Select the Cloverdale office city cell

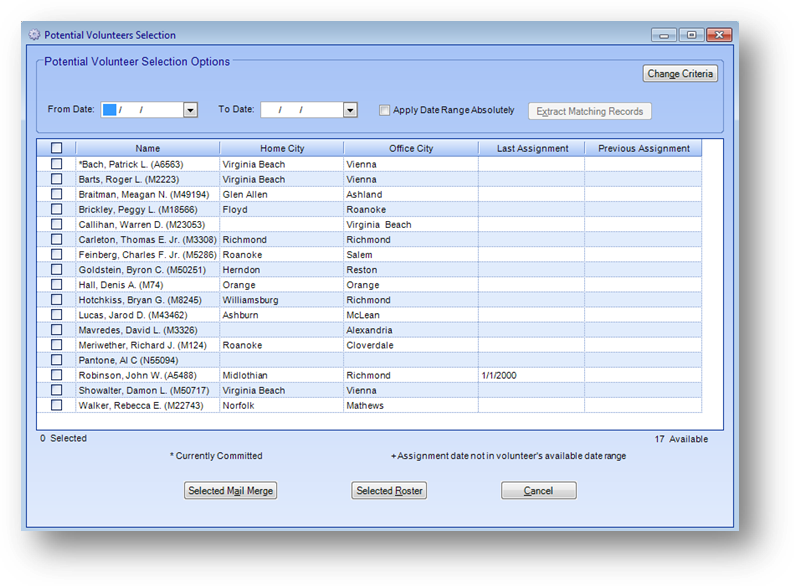pos(411,345)
